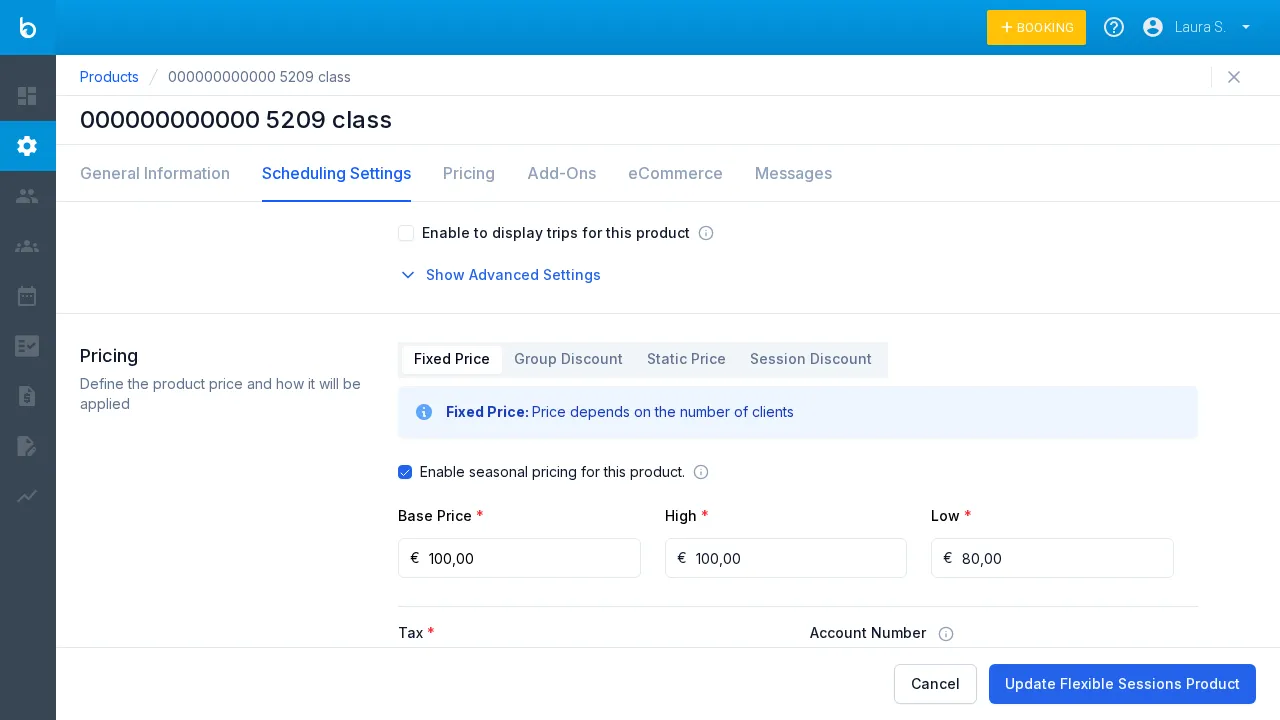Switch to the Add-Ons tab
1280x720 pixels.
561,173
